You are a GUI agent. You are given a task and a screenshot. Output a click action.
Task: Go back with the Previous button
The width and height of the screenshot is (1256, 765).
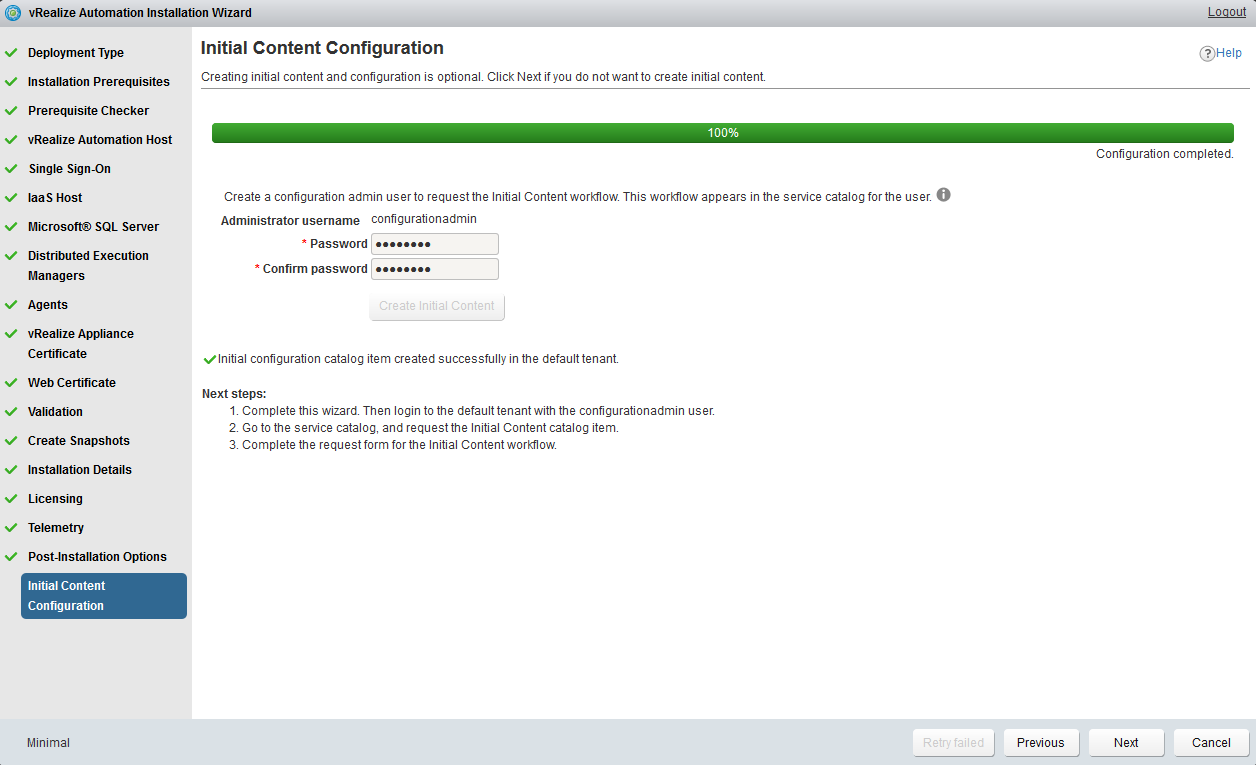pyautogui.click(x=1040, y=743)
